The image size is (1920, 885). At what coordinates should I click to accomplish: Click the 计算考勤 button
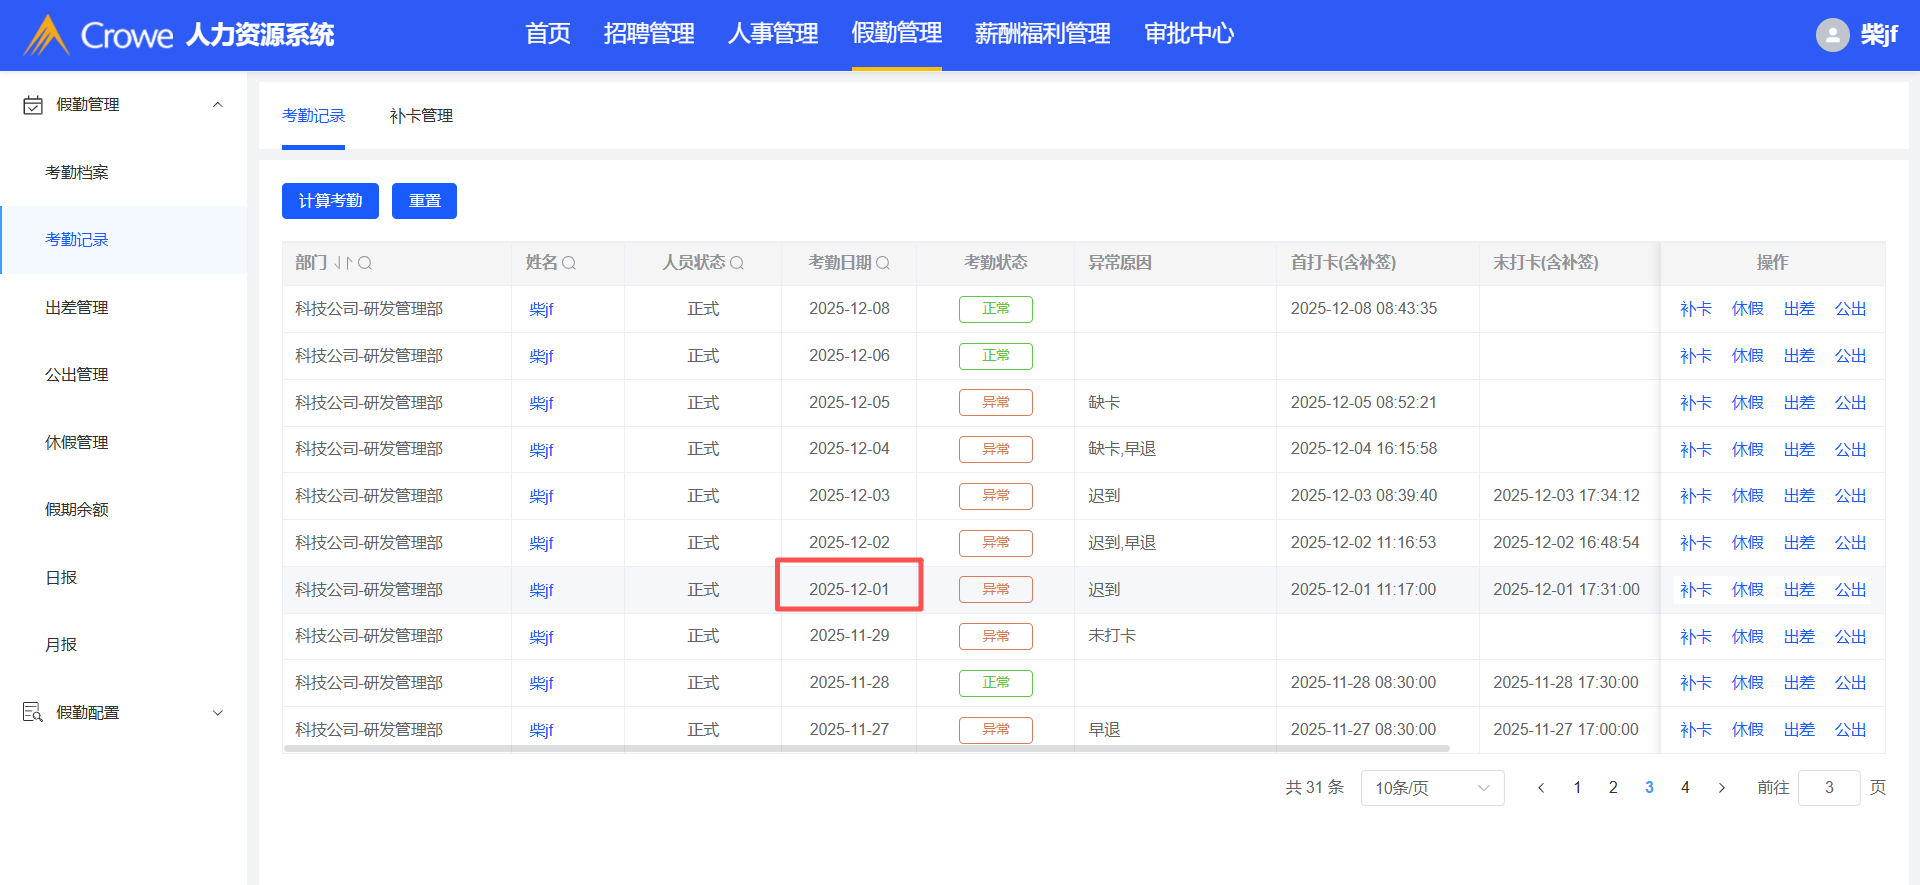pos(330,201)
